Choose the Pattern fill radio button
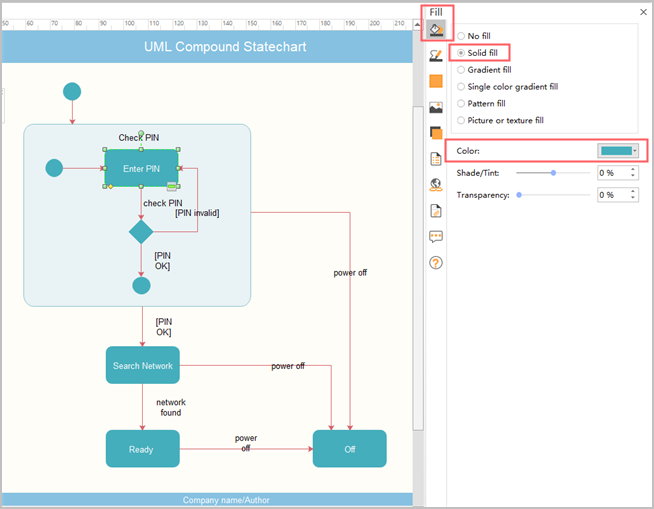Viewport: 654px width, 509px height. coord(461,104)
